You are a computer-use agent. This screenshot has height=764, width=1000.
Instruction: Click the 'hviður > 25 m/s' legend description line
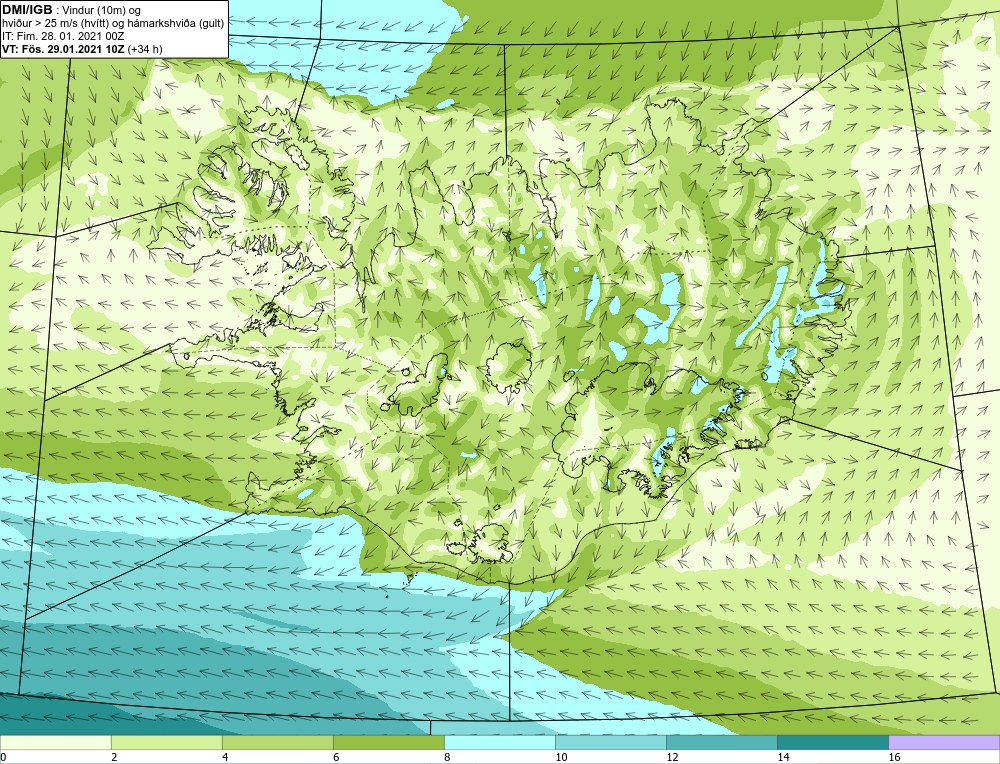pyautogui.click(x=113, y=24)
